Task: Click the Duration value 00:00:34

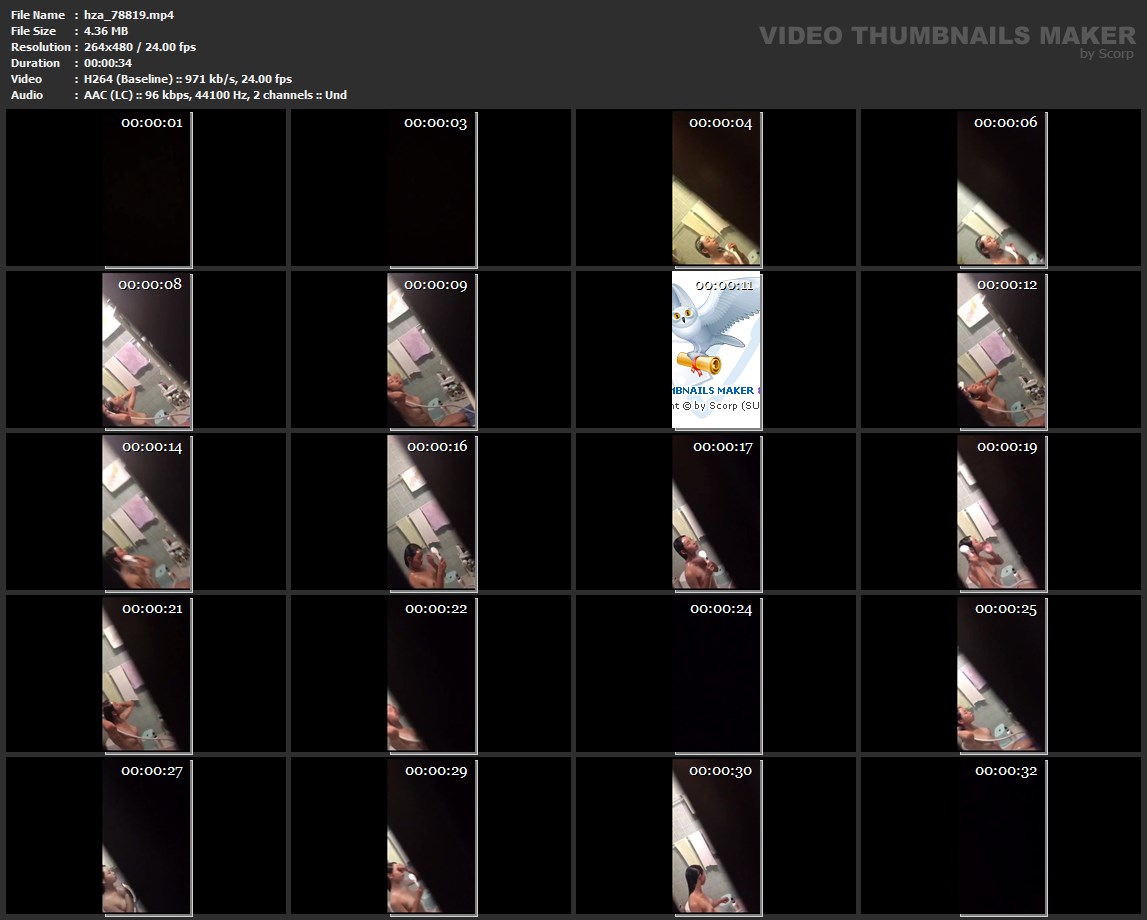Action: pyautogui.click(x=108, y=63)
